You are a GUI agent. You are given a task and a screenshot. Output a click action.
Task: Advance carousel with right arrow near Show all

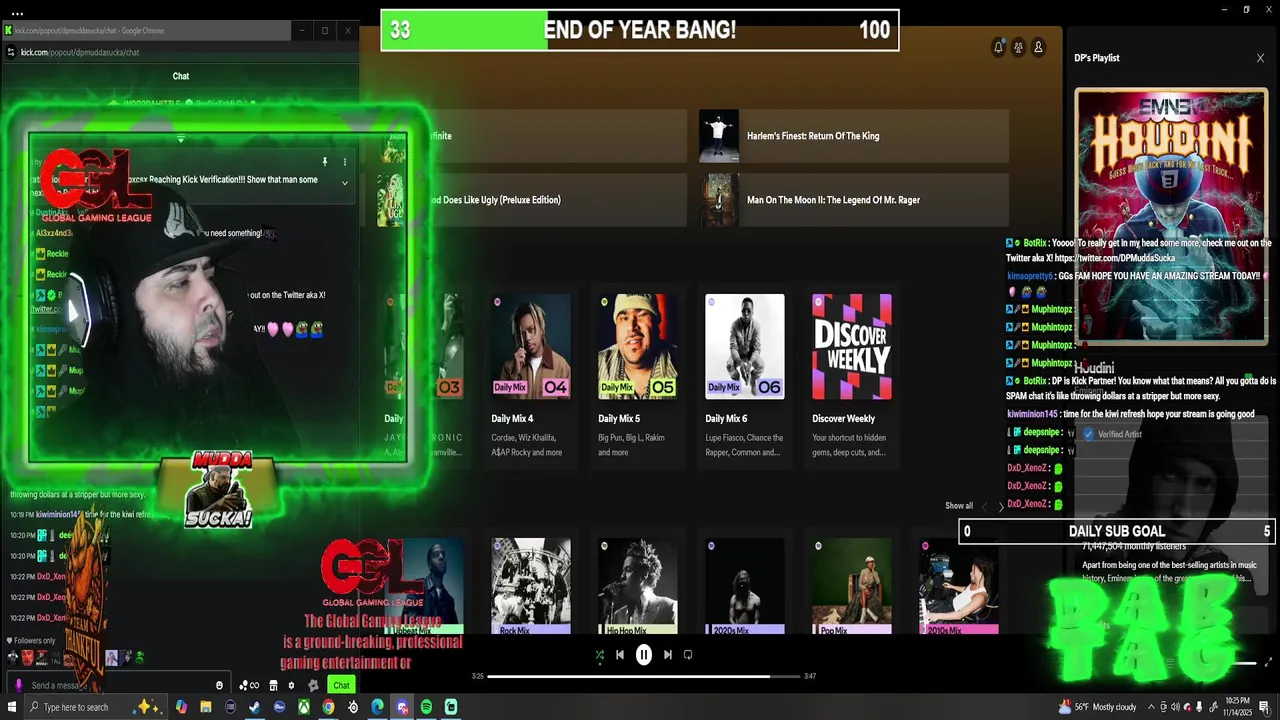[1001, 507]
